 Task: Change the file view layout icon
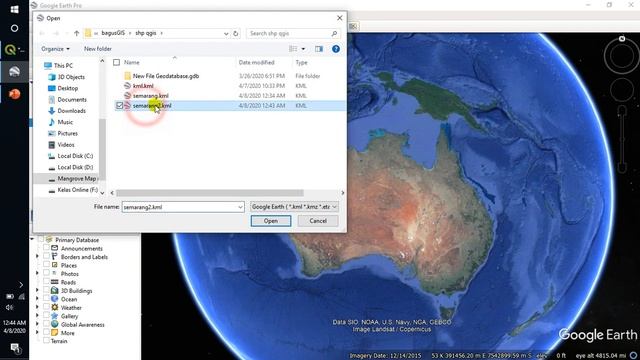(x=293, y=49)
